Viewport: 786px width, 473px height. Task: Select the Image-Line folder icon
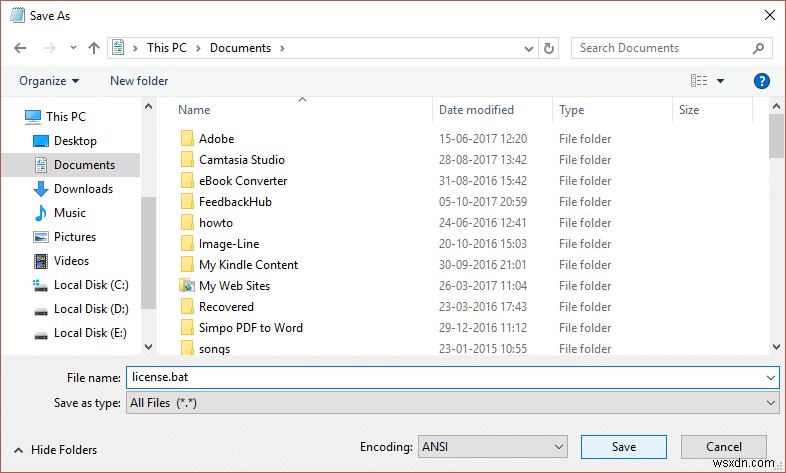click(x=187, y=244)
